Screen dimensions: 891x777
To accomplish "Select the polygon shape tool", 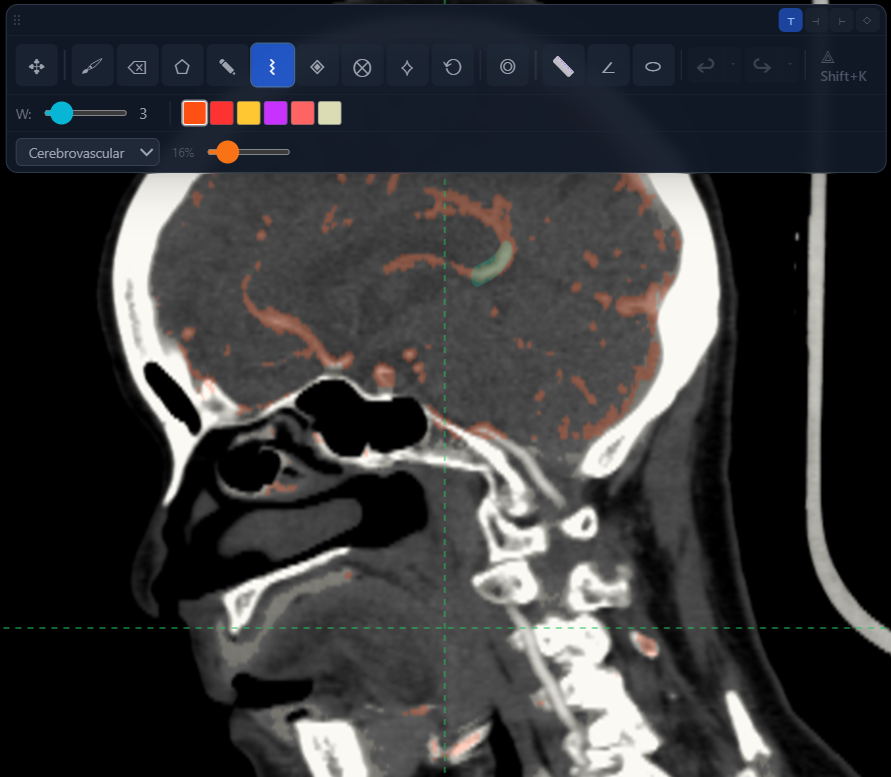I will click(x=182, y=67).
